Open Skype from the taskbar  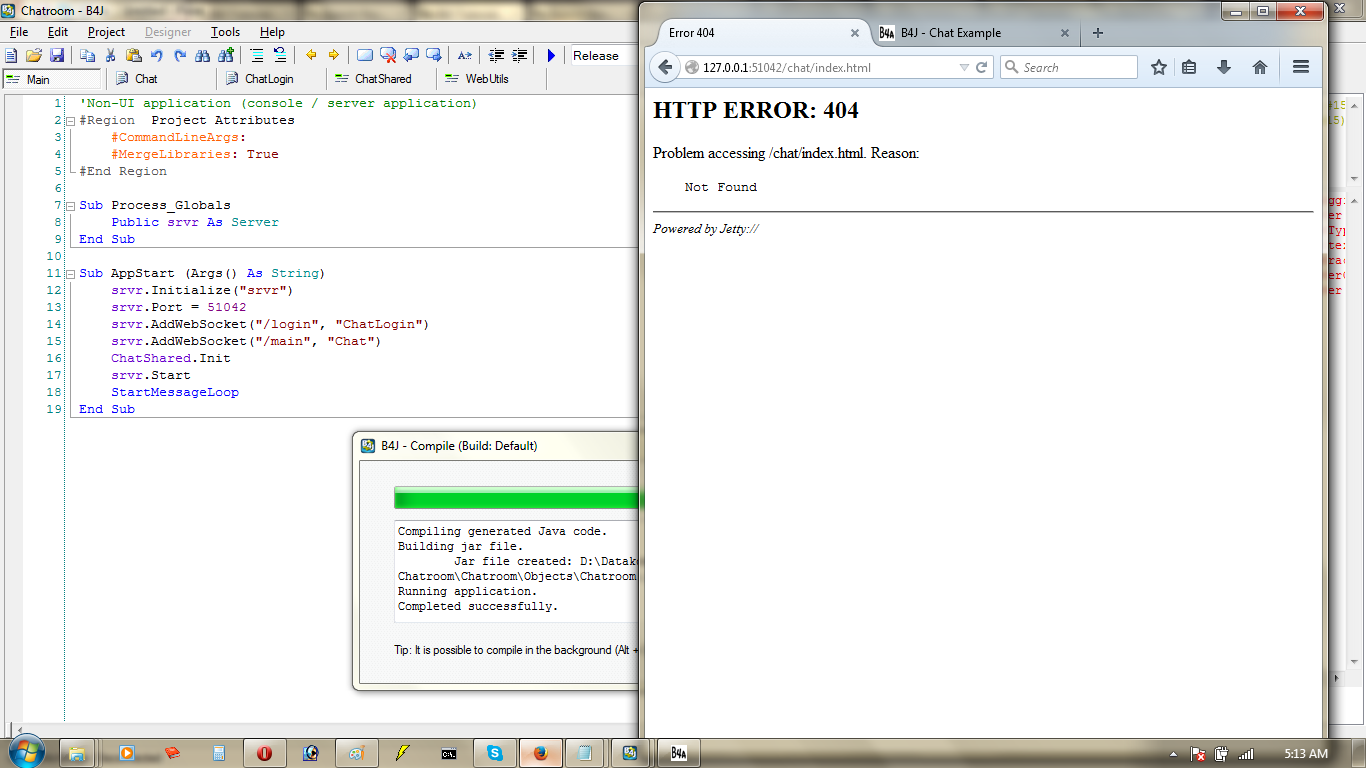click(494, 753)
